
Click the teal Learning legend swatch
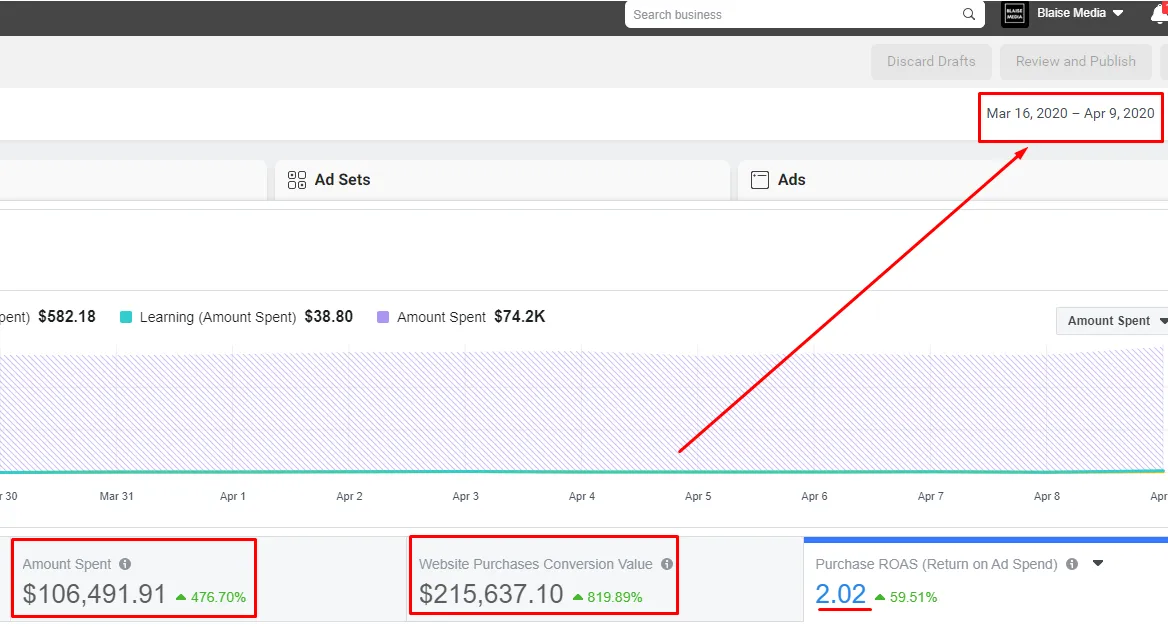[126, 317]
